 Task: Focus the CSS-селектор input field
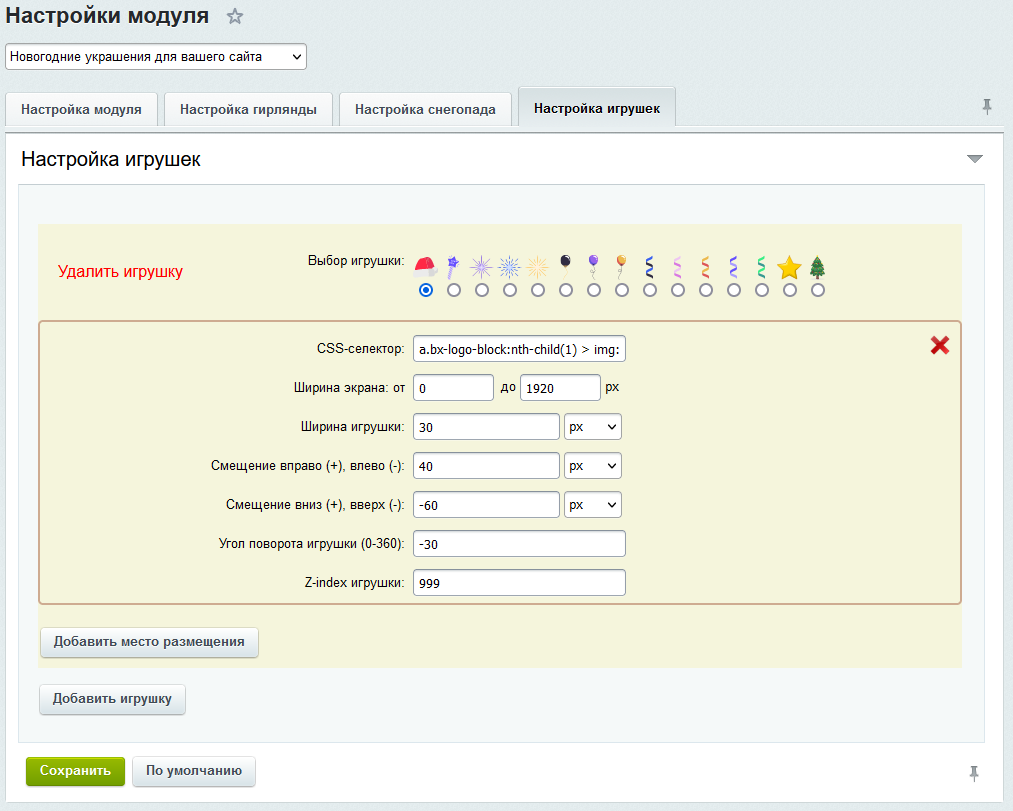(x=519, y=349)
